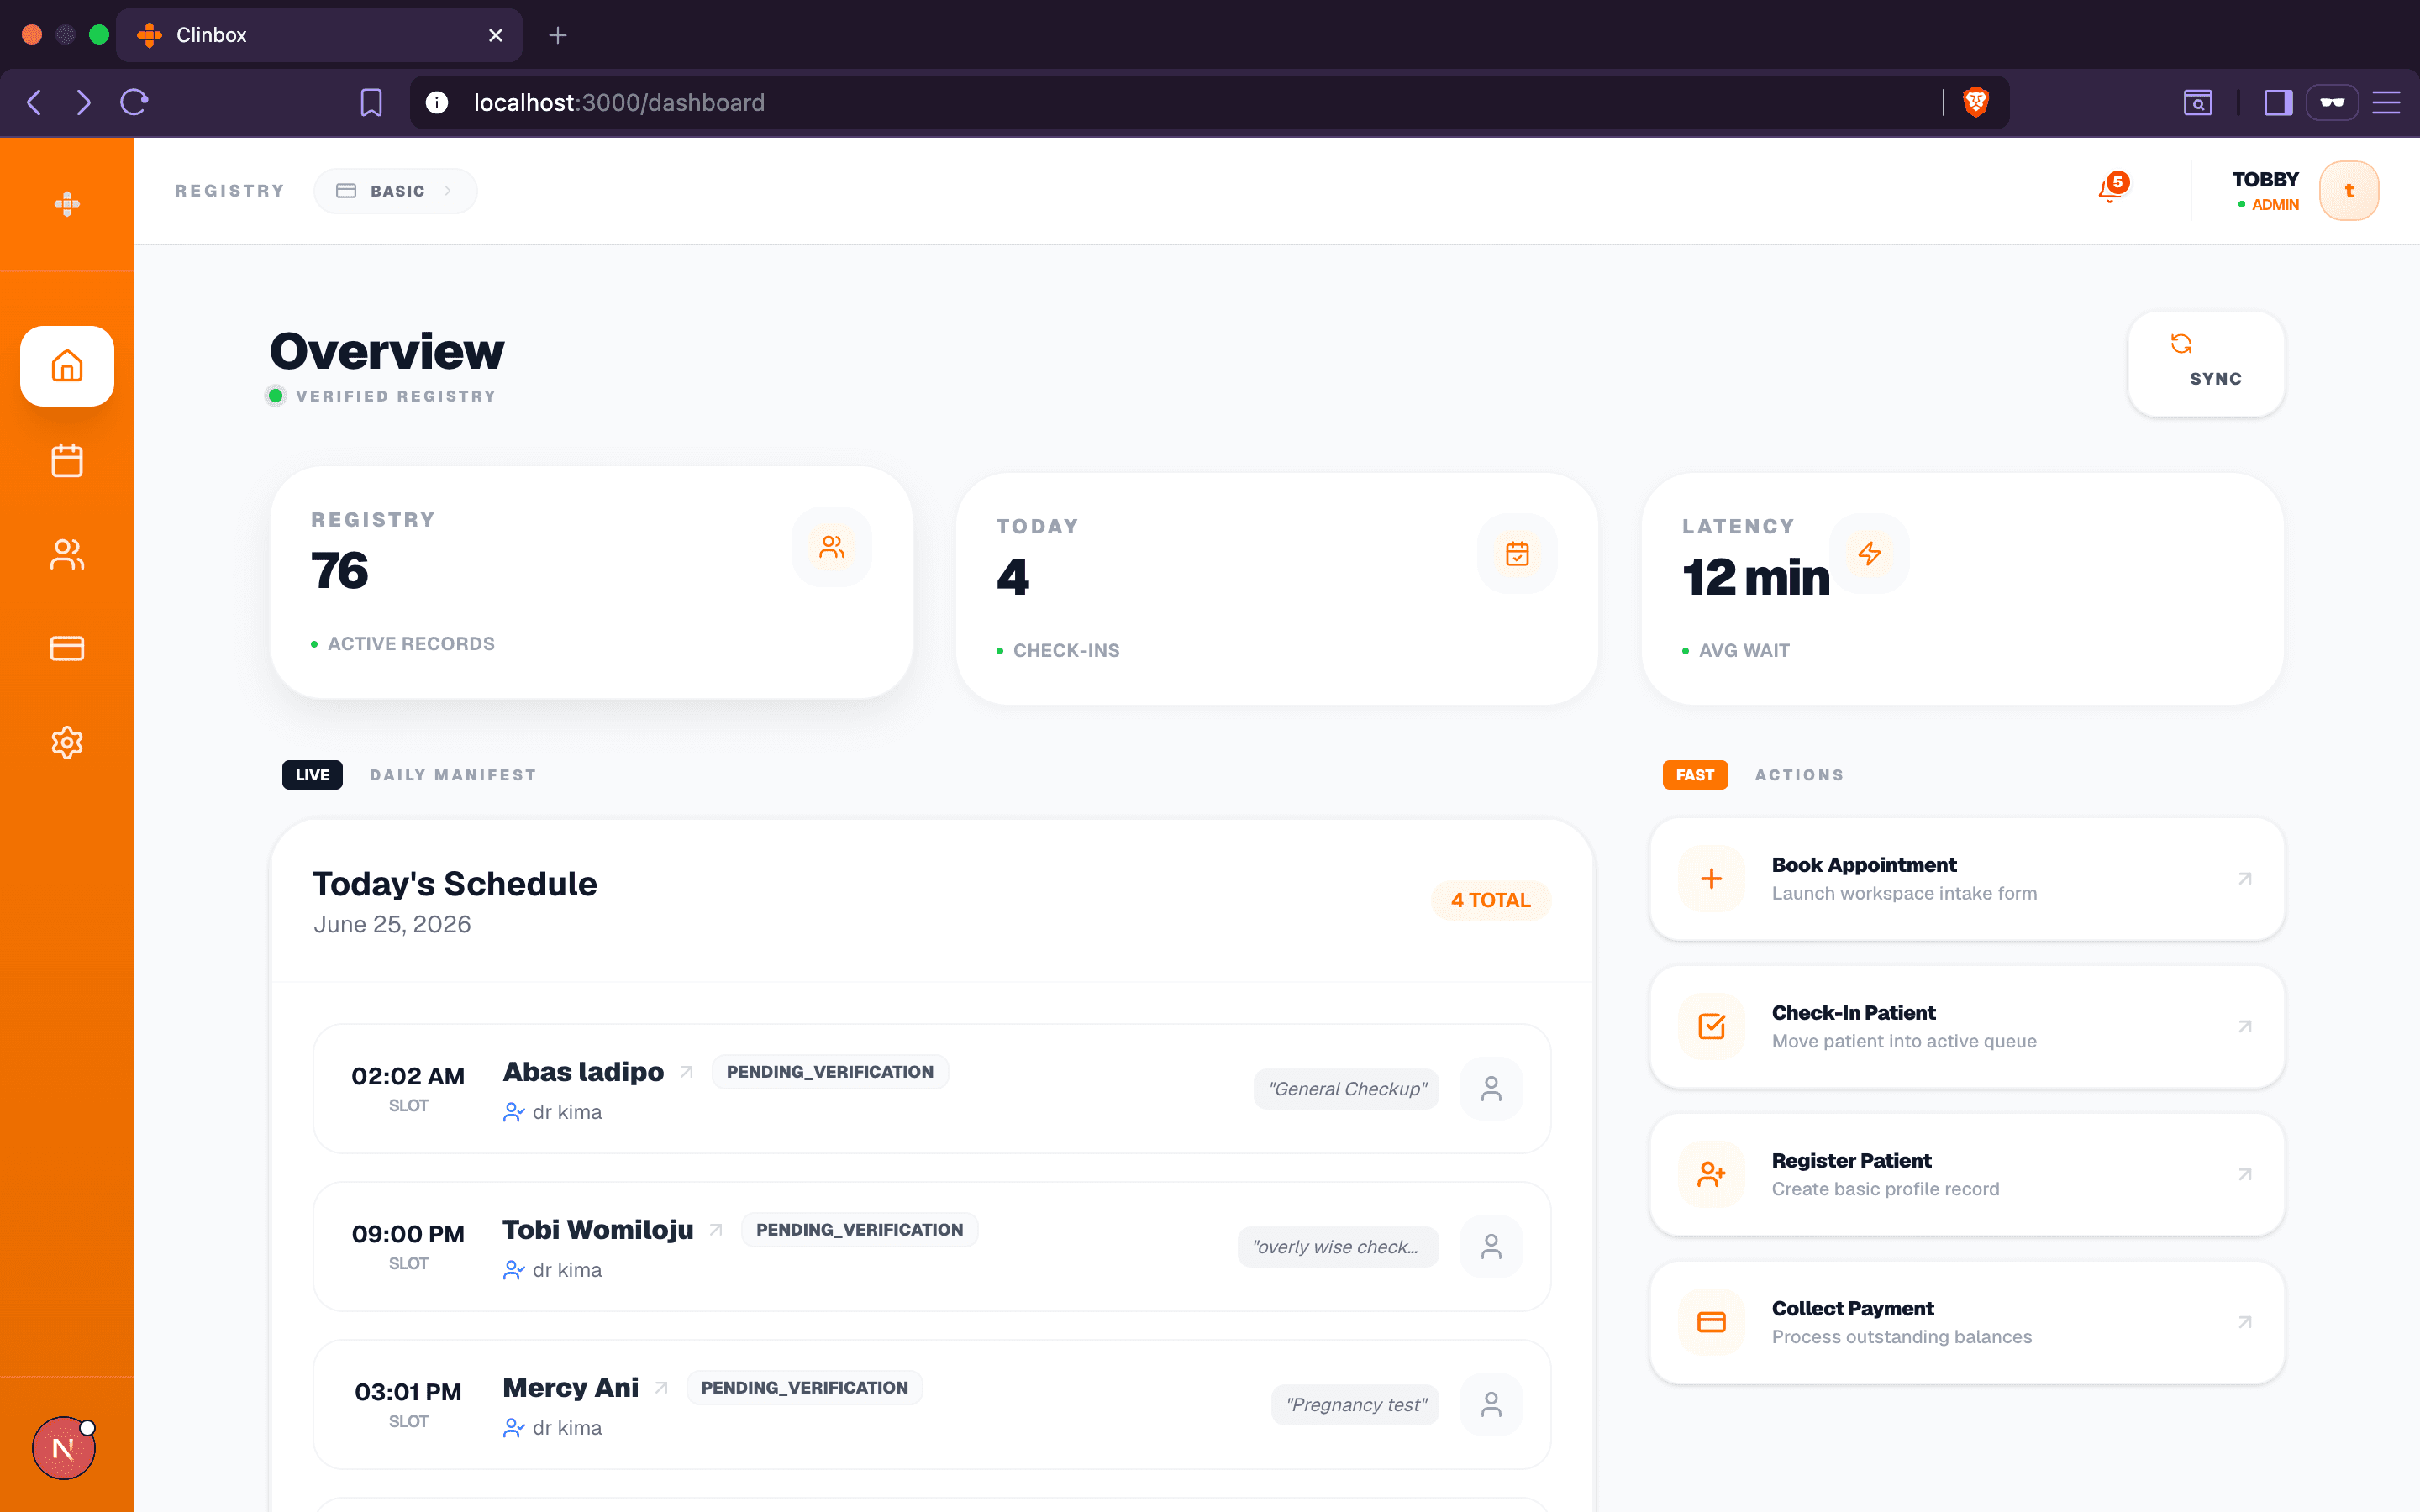Click the check-square icon on Check-In Patient
Viewport: 2420px width, 1512px height.
[x=1711, y=1027]
